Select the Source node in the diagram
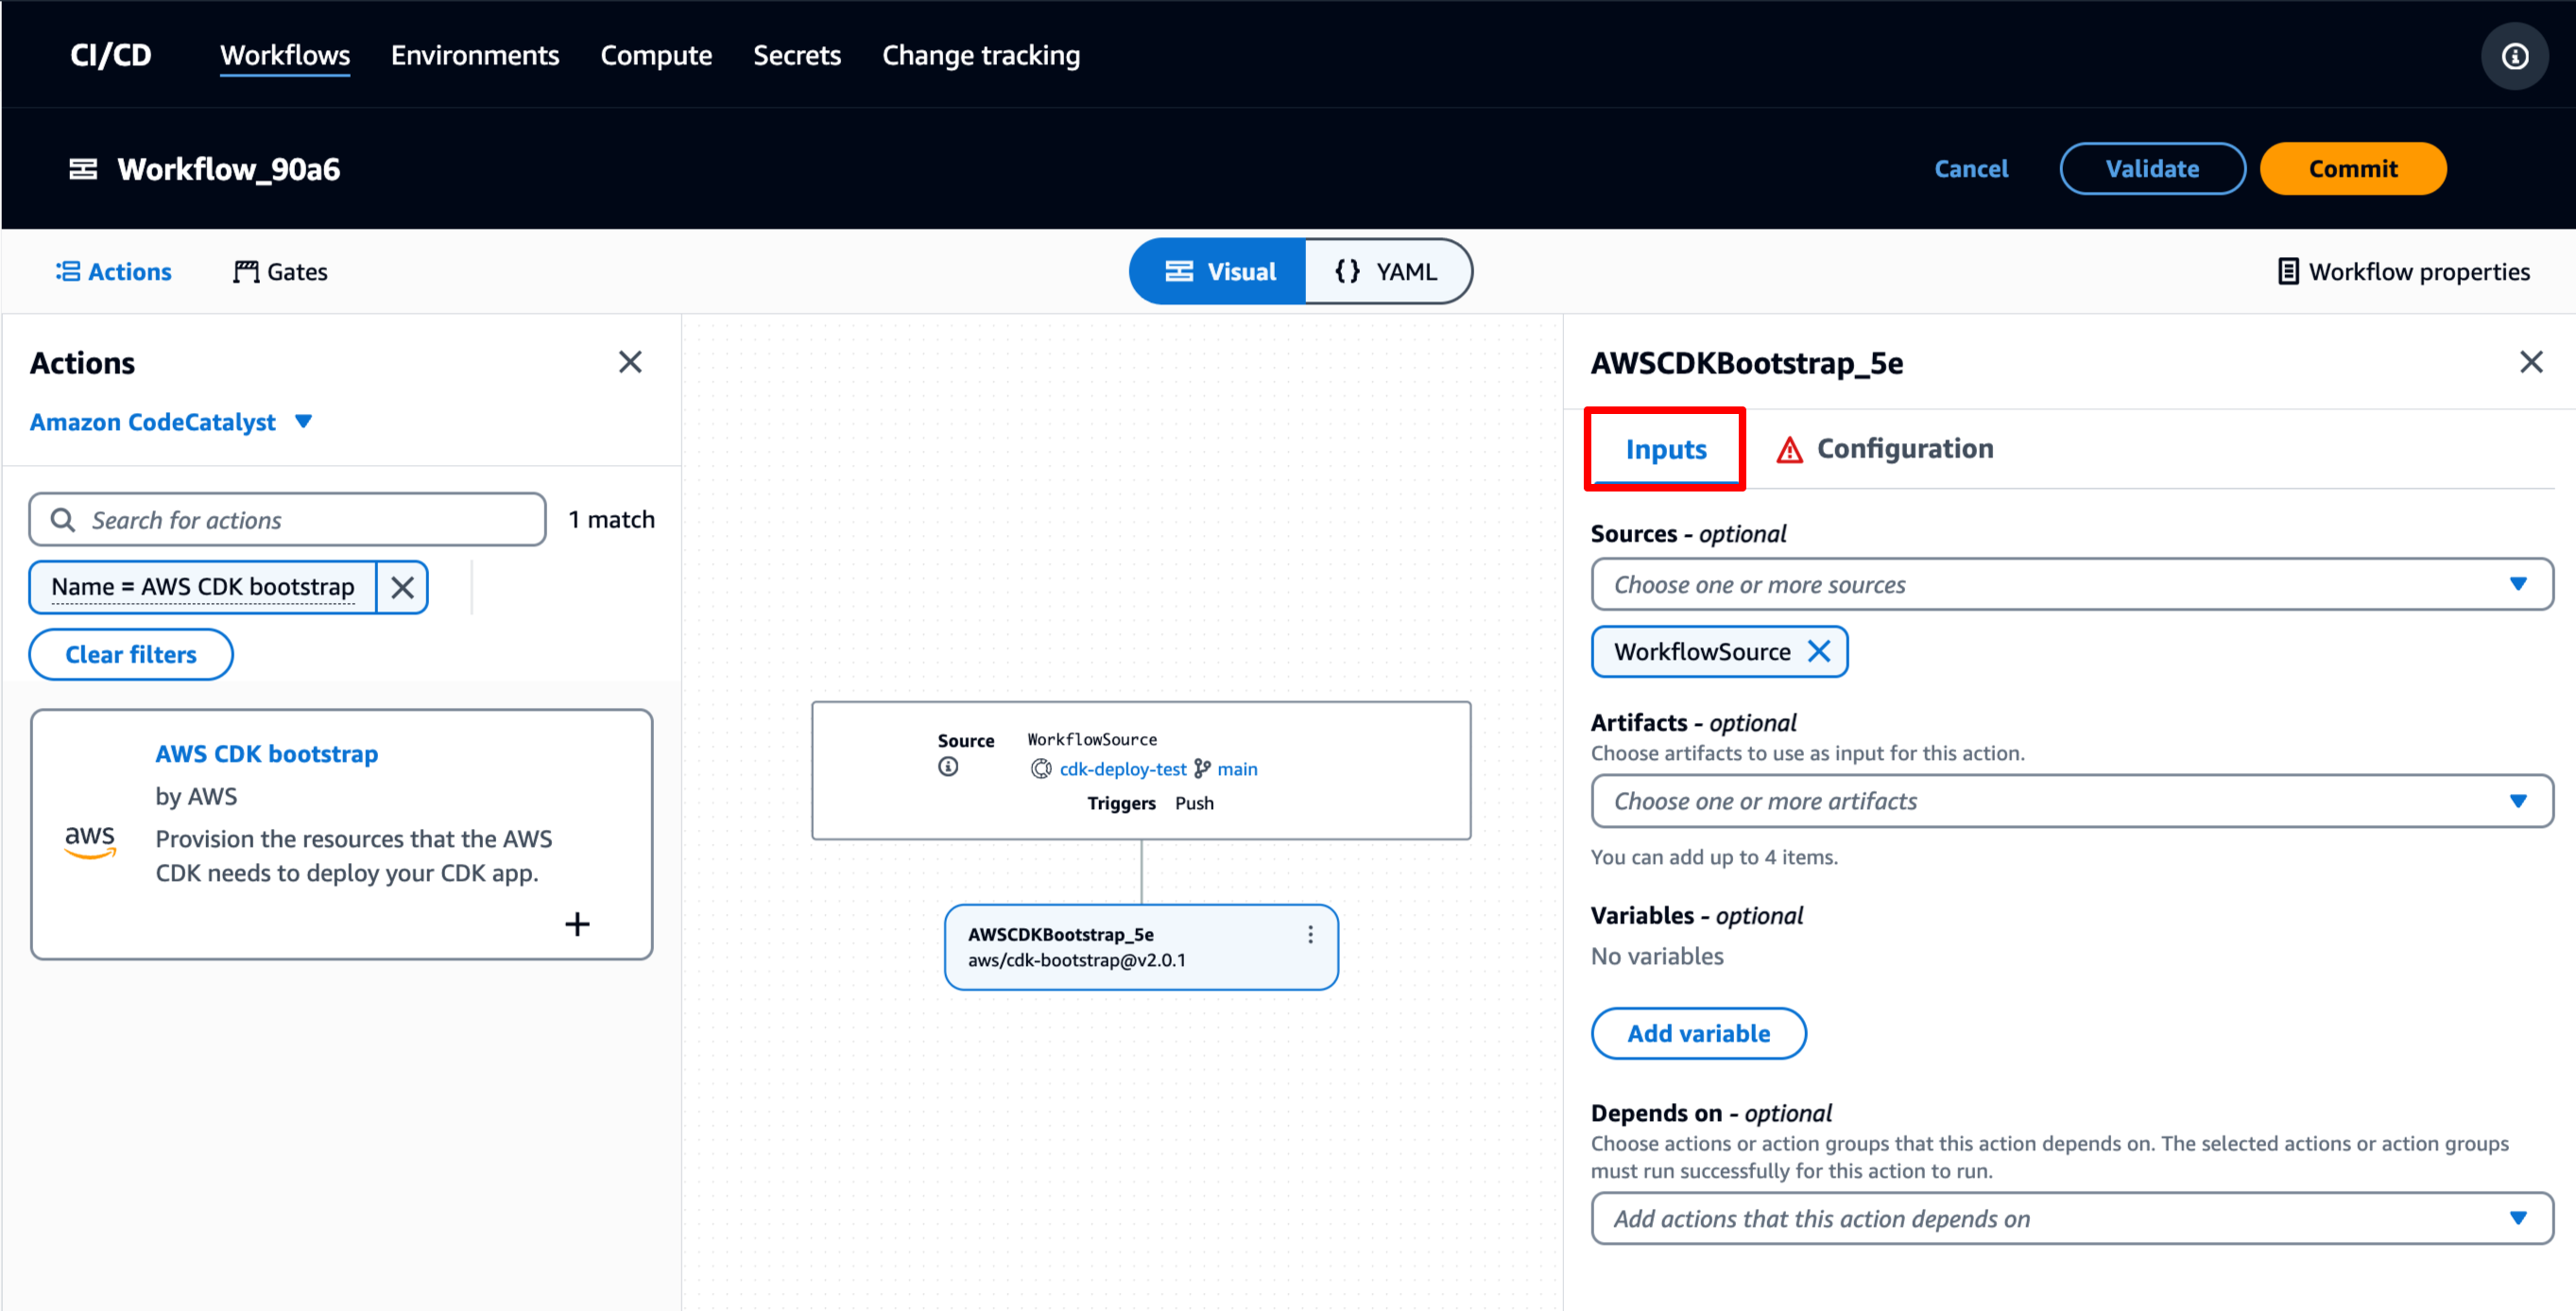This screenshot has height=1311, width=2576. tap(1141, 770)
